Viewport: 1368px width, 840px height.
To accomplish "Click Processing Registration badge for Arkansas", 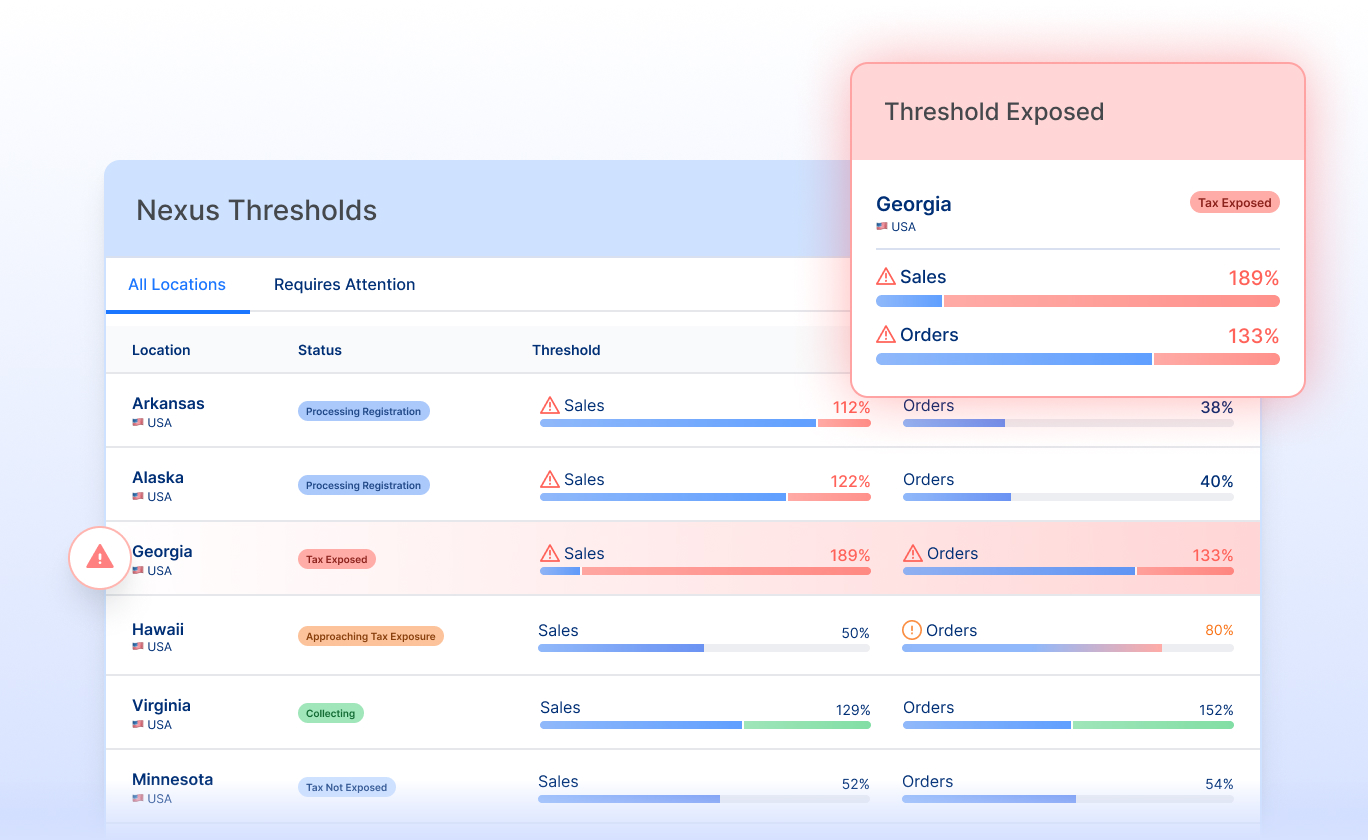I will (364, 411).
